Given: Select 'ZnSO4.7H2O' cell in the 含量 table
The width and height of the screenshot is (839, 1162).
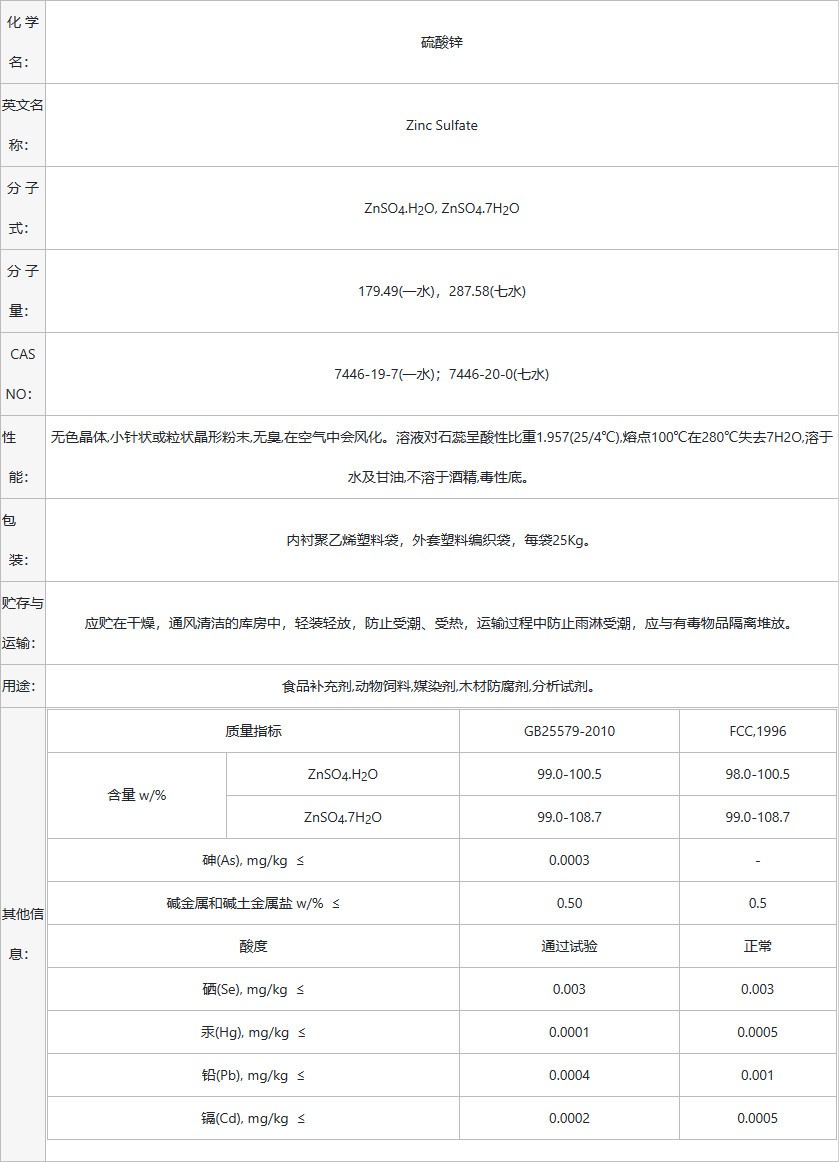Looking at the screenshot, I should (342, 818).
